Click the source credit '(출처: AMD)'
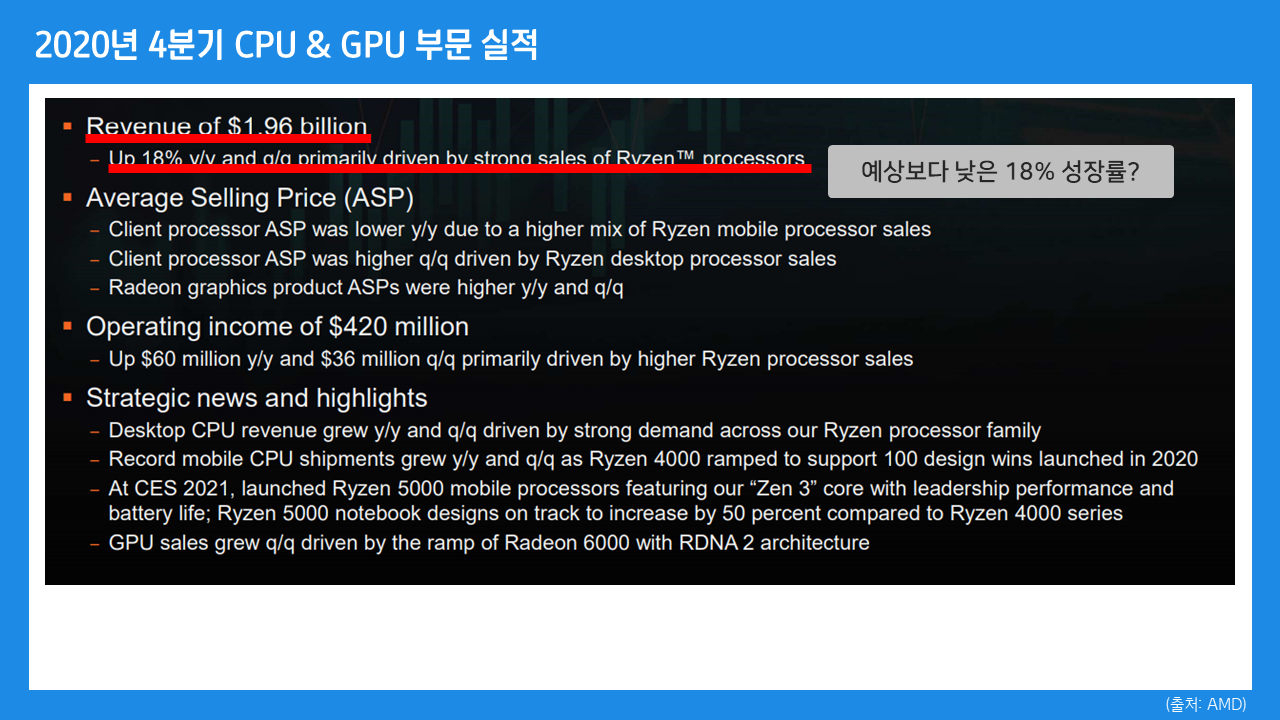 click(x=1206, y=704)
